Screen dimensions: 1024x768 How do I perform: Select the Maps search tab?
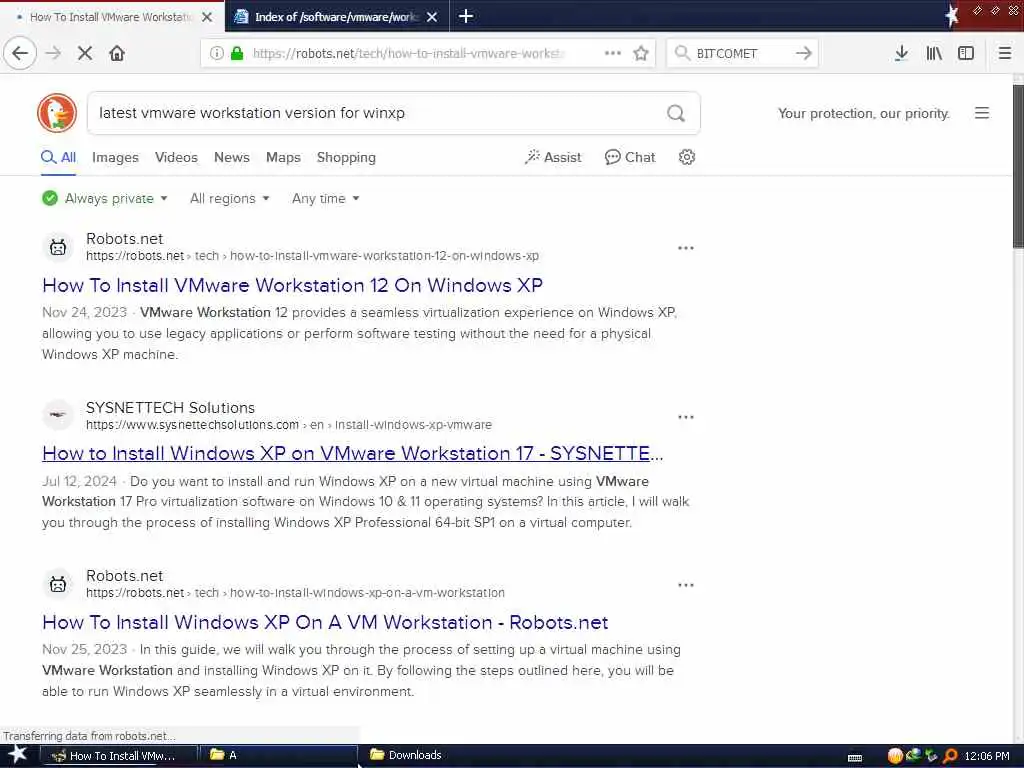283,157
